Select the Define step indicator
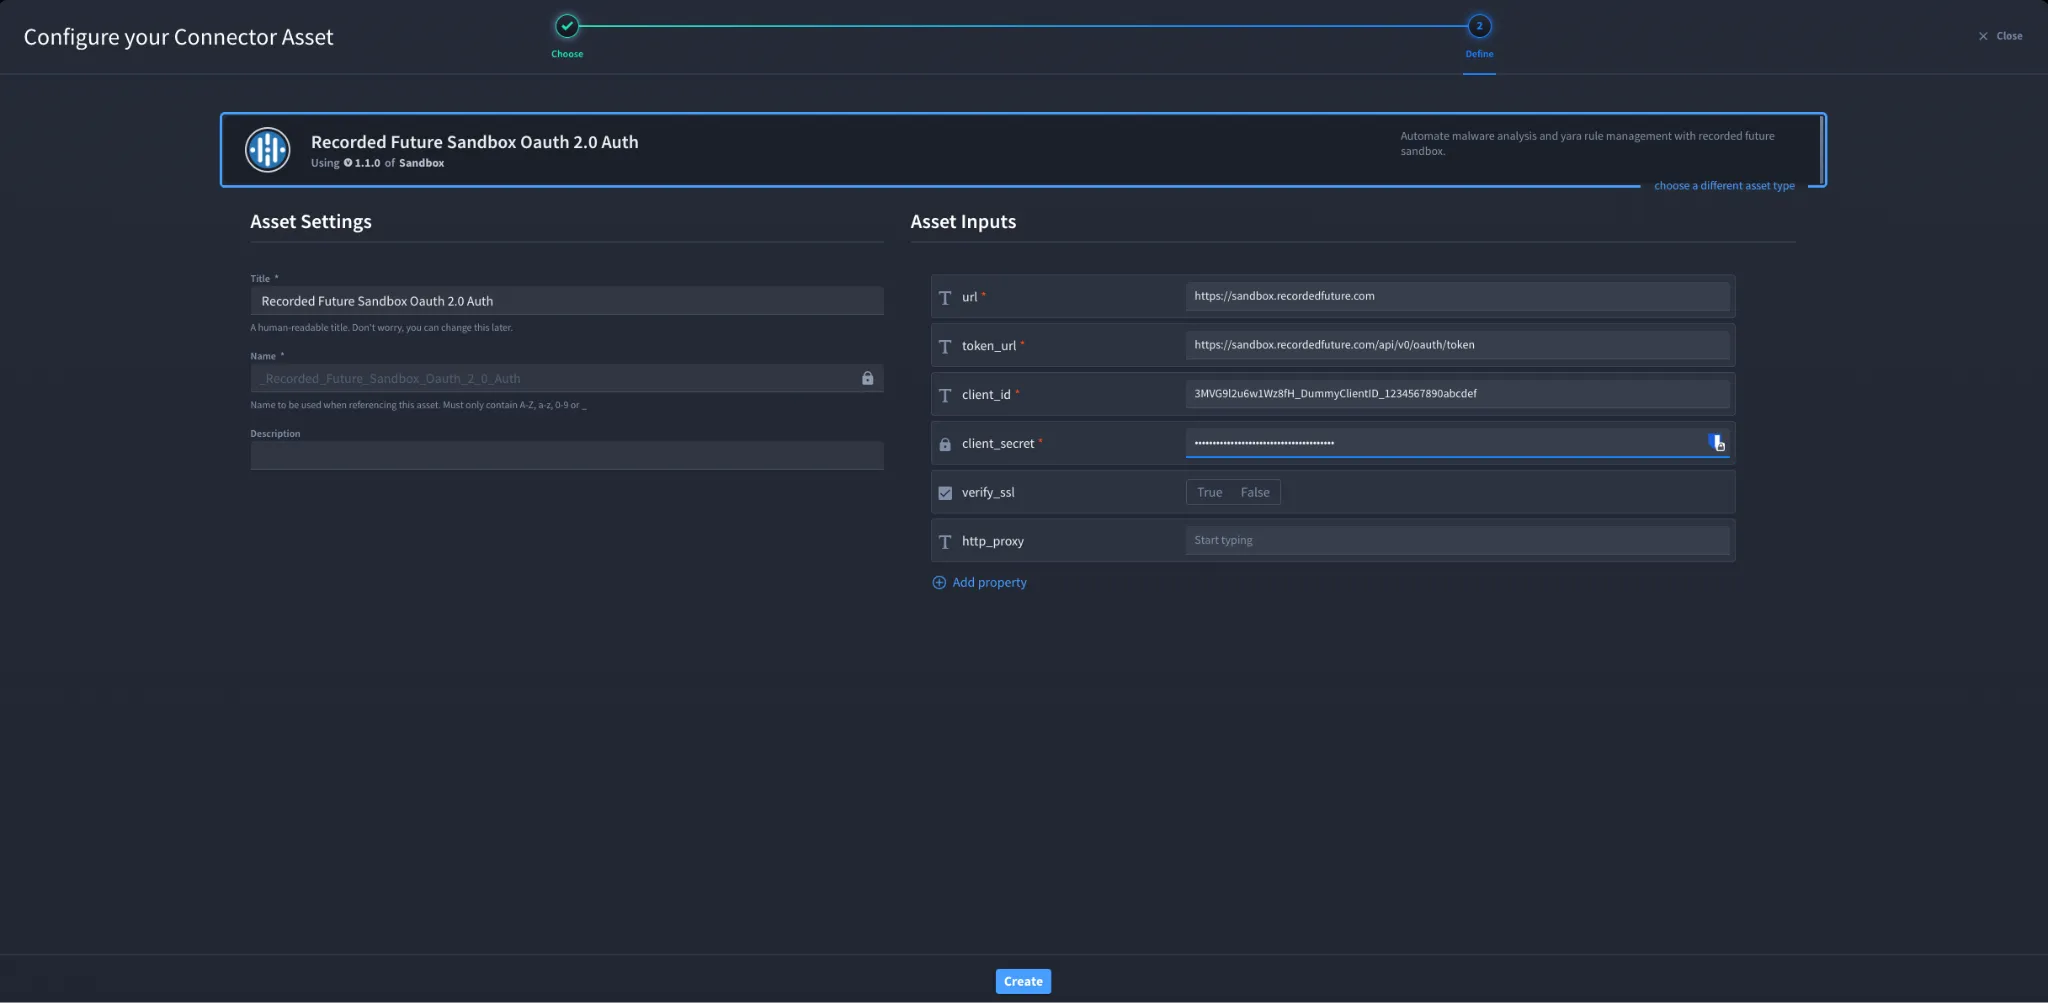This screenshot has height=1003, width=2048. (x=1479, y=26)
